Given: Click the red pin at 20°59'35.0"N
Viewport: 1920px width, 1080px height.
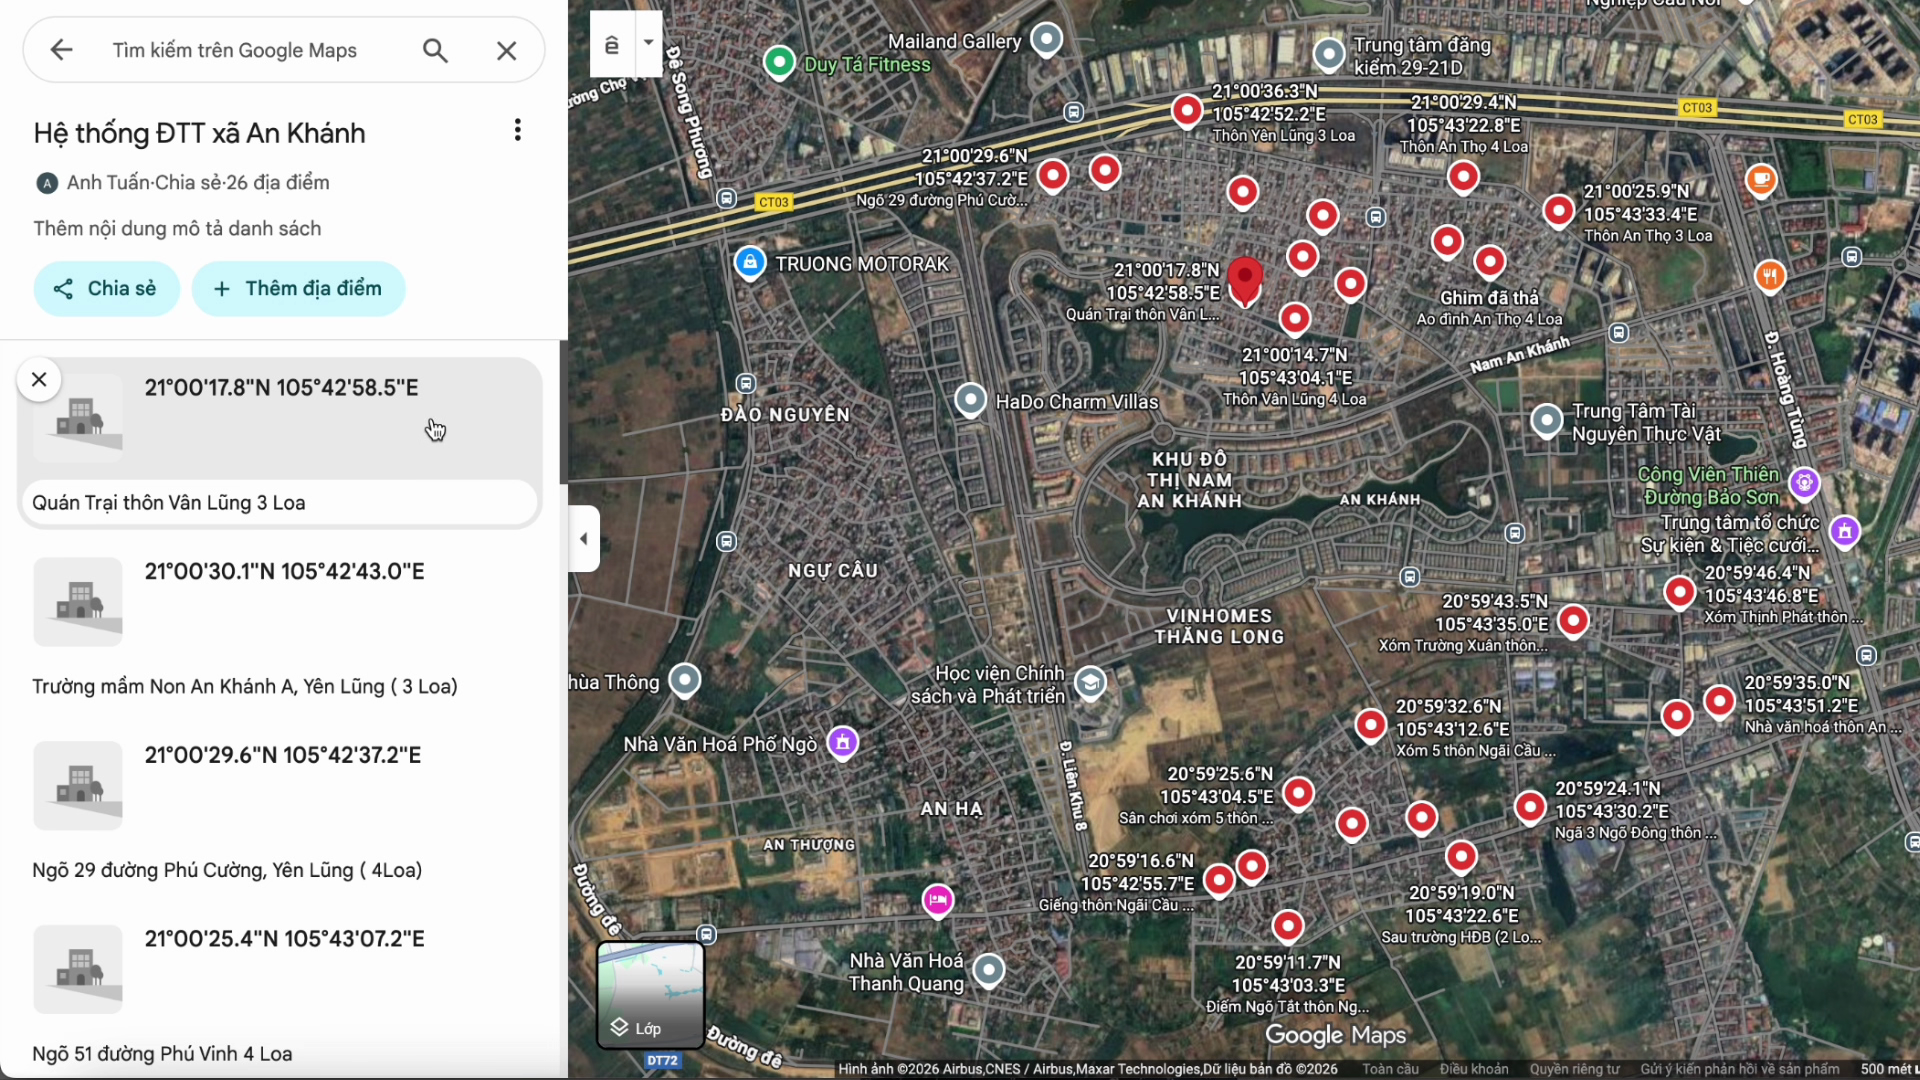Looking at the screenshot, I should tap(1719, 701).
